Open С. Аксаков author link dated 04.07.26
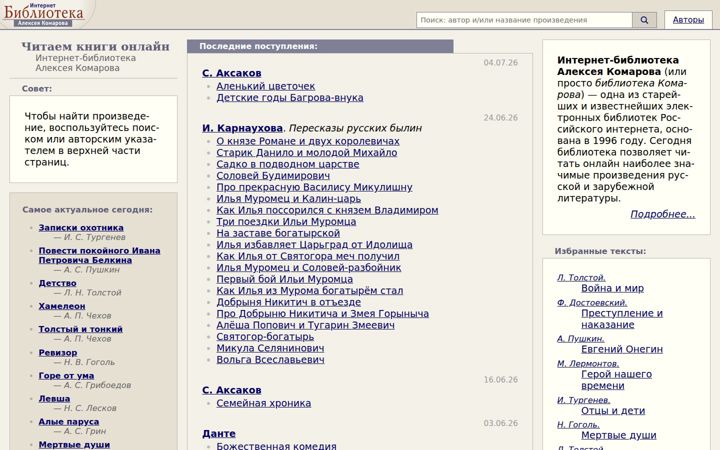 pos(231,73)
